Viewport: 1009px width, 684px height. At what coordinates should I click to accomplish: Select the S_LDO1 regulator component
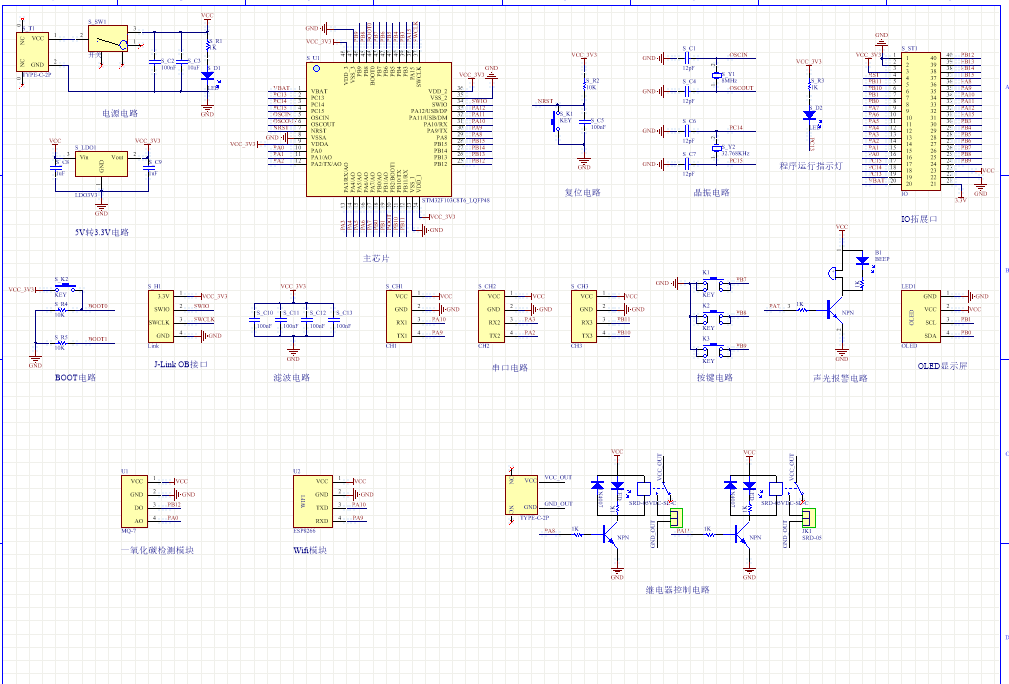pyautogui.click(x=101, y=163)
